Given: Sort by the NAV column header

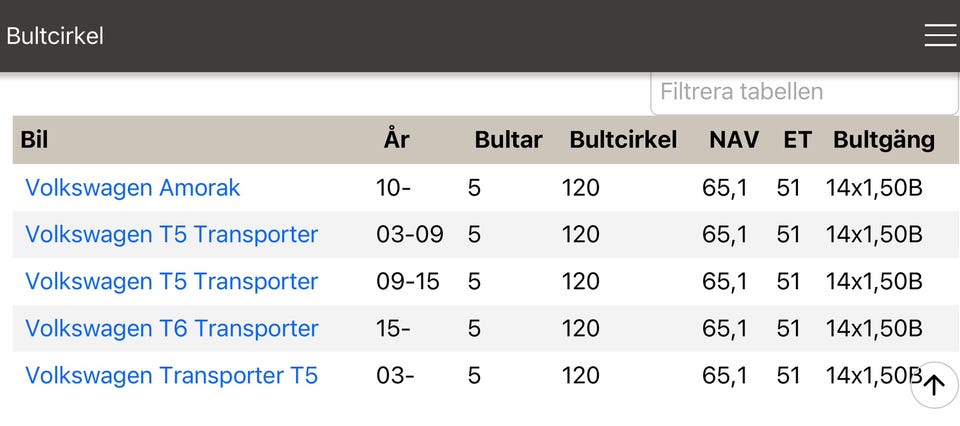Looking at the screenshot, I should [734, 140].
